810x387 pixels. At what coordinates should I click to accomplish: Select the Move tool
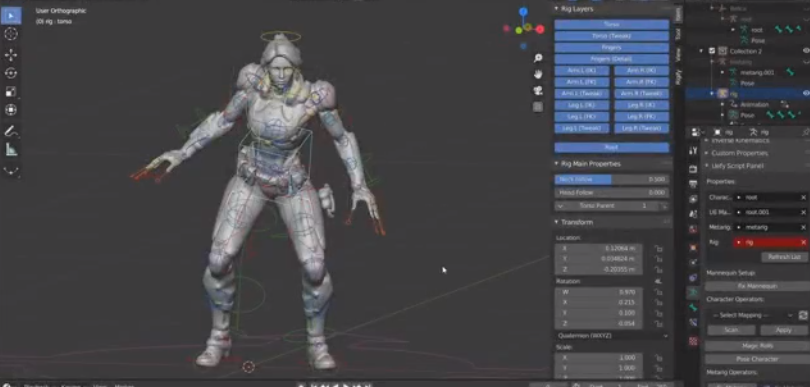[x=11, y=55]
